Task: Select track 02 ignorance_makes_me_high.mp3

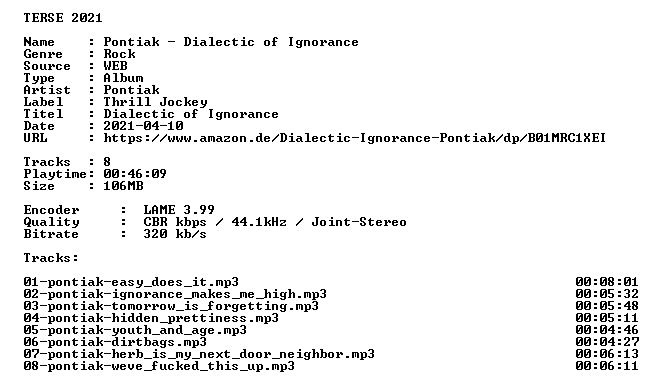Action: (175, 294)
